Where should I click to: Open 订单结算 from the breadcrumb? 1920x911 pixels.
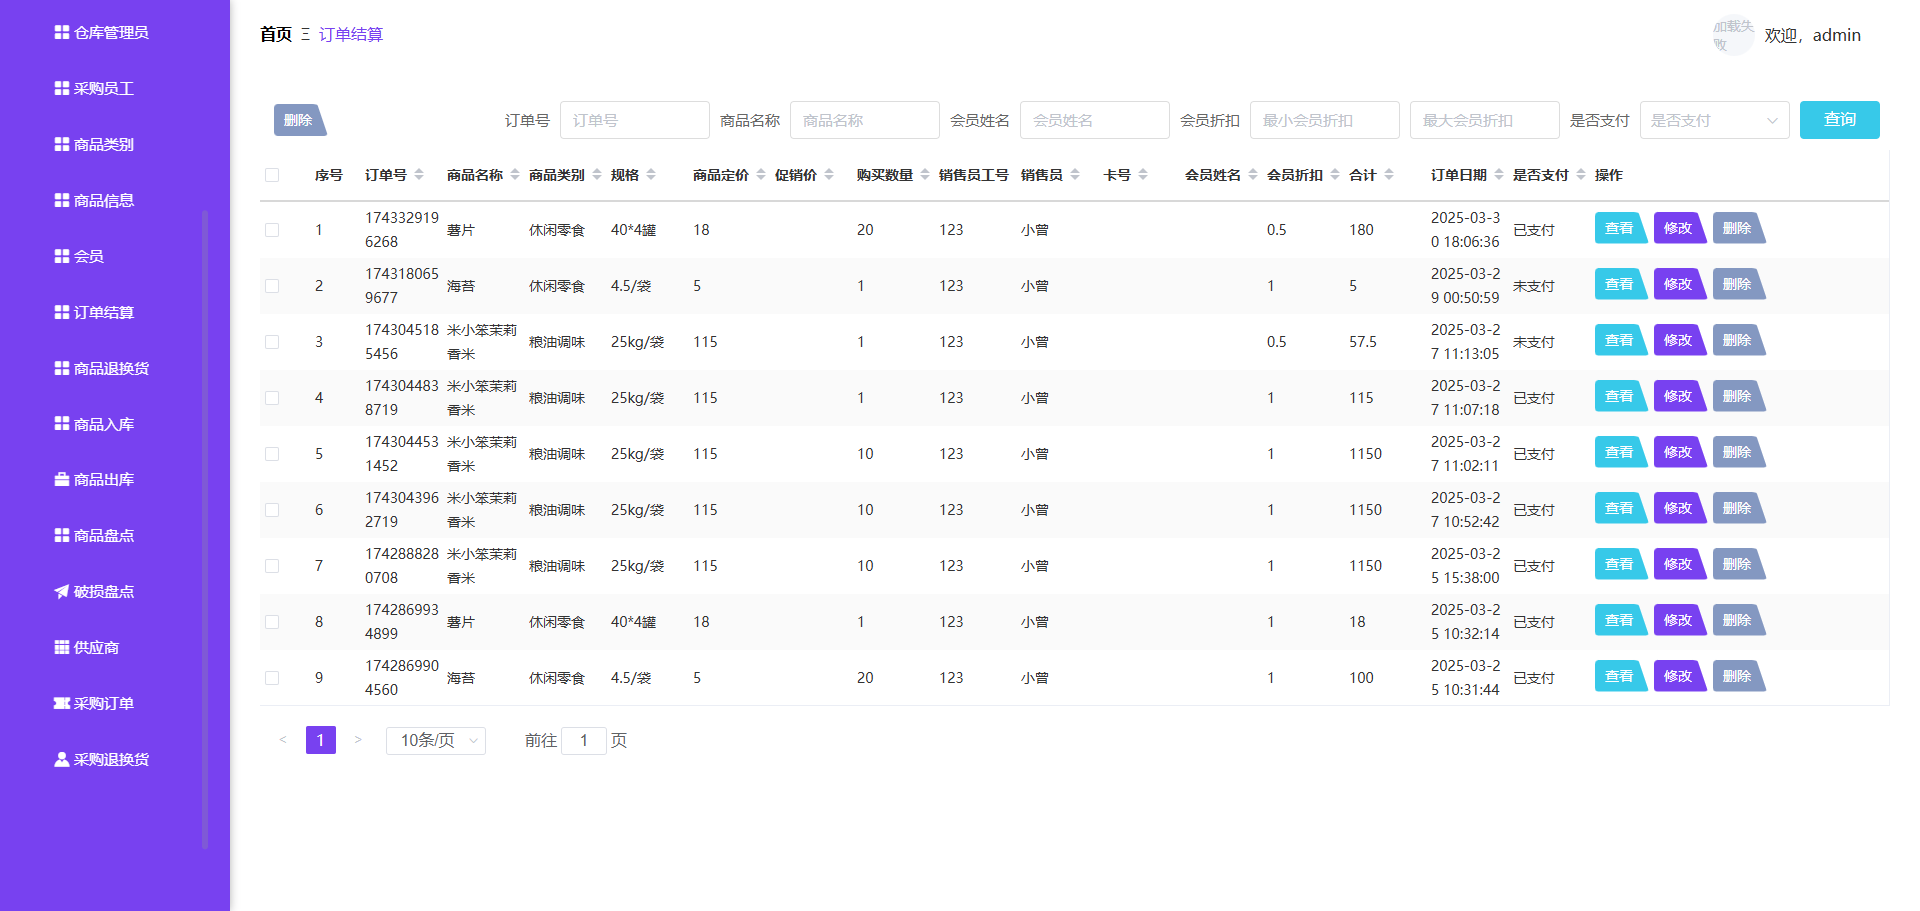point(349,34)
